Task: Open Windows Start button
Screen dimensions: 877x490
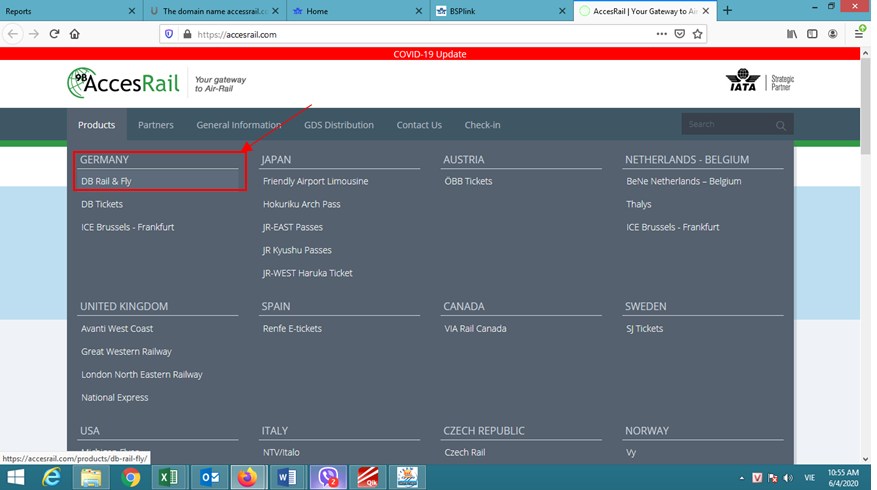Action: (x=16, y=478)
